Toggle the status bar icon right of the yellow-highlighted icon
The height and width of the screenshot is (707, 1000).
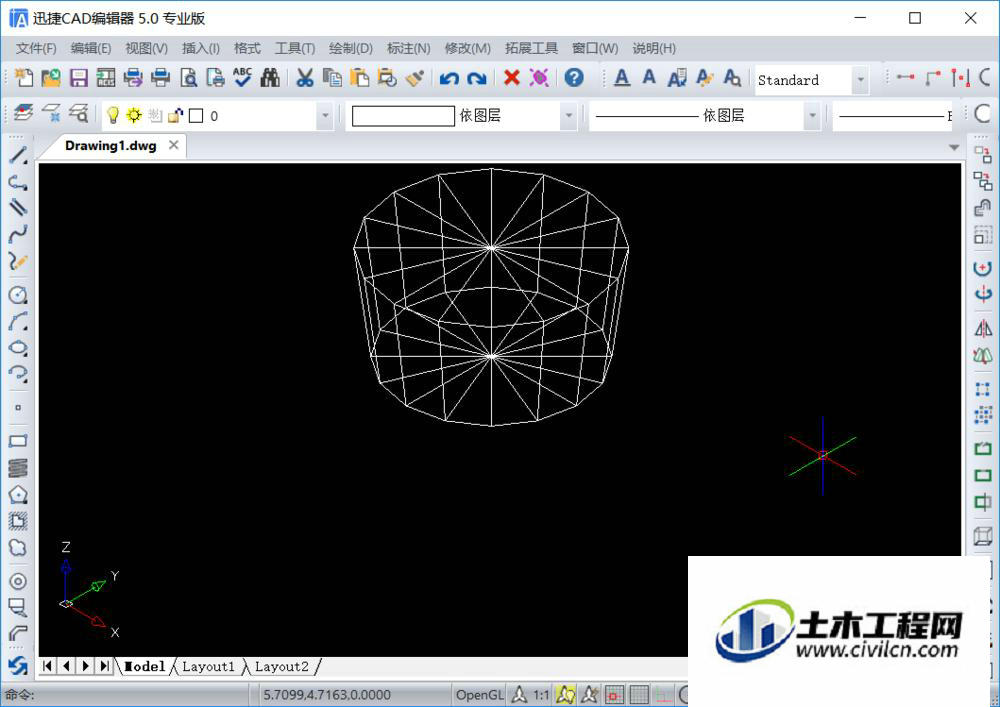[x=590, y=694]
